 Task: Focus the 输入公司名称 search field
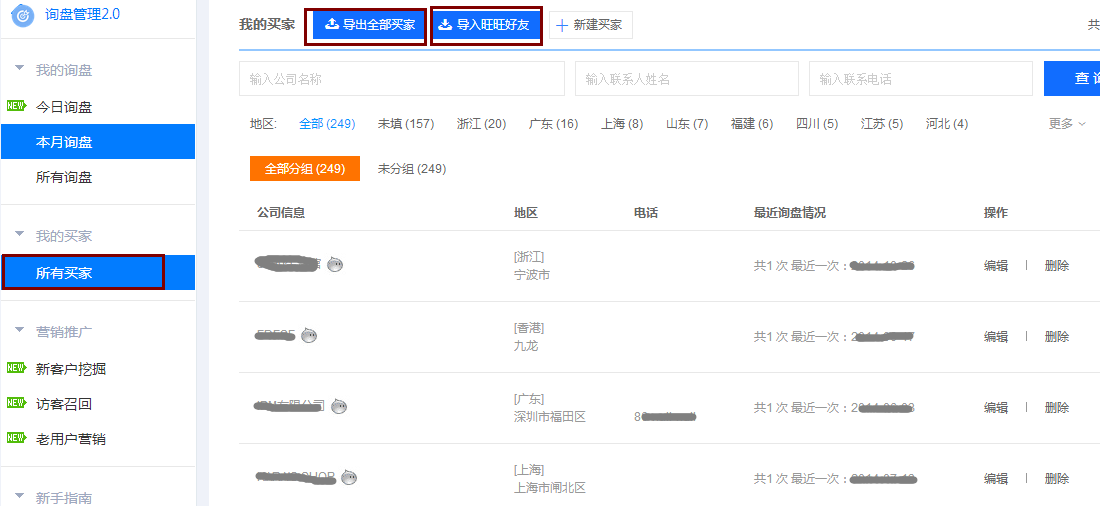click(x=402, y=79)
